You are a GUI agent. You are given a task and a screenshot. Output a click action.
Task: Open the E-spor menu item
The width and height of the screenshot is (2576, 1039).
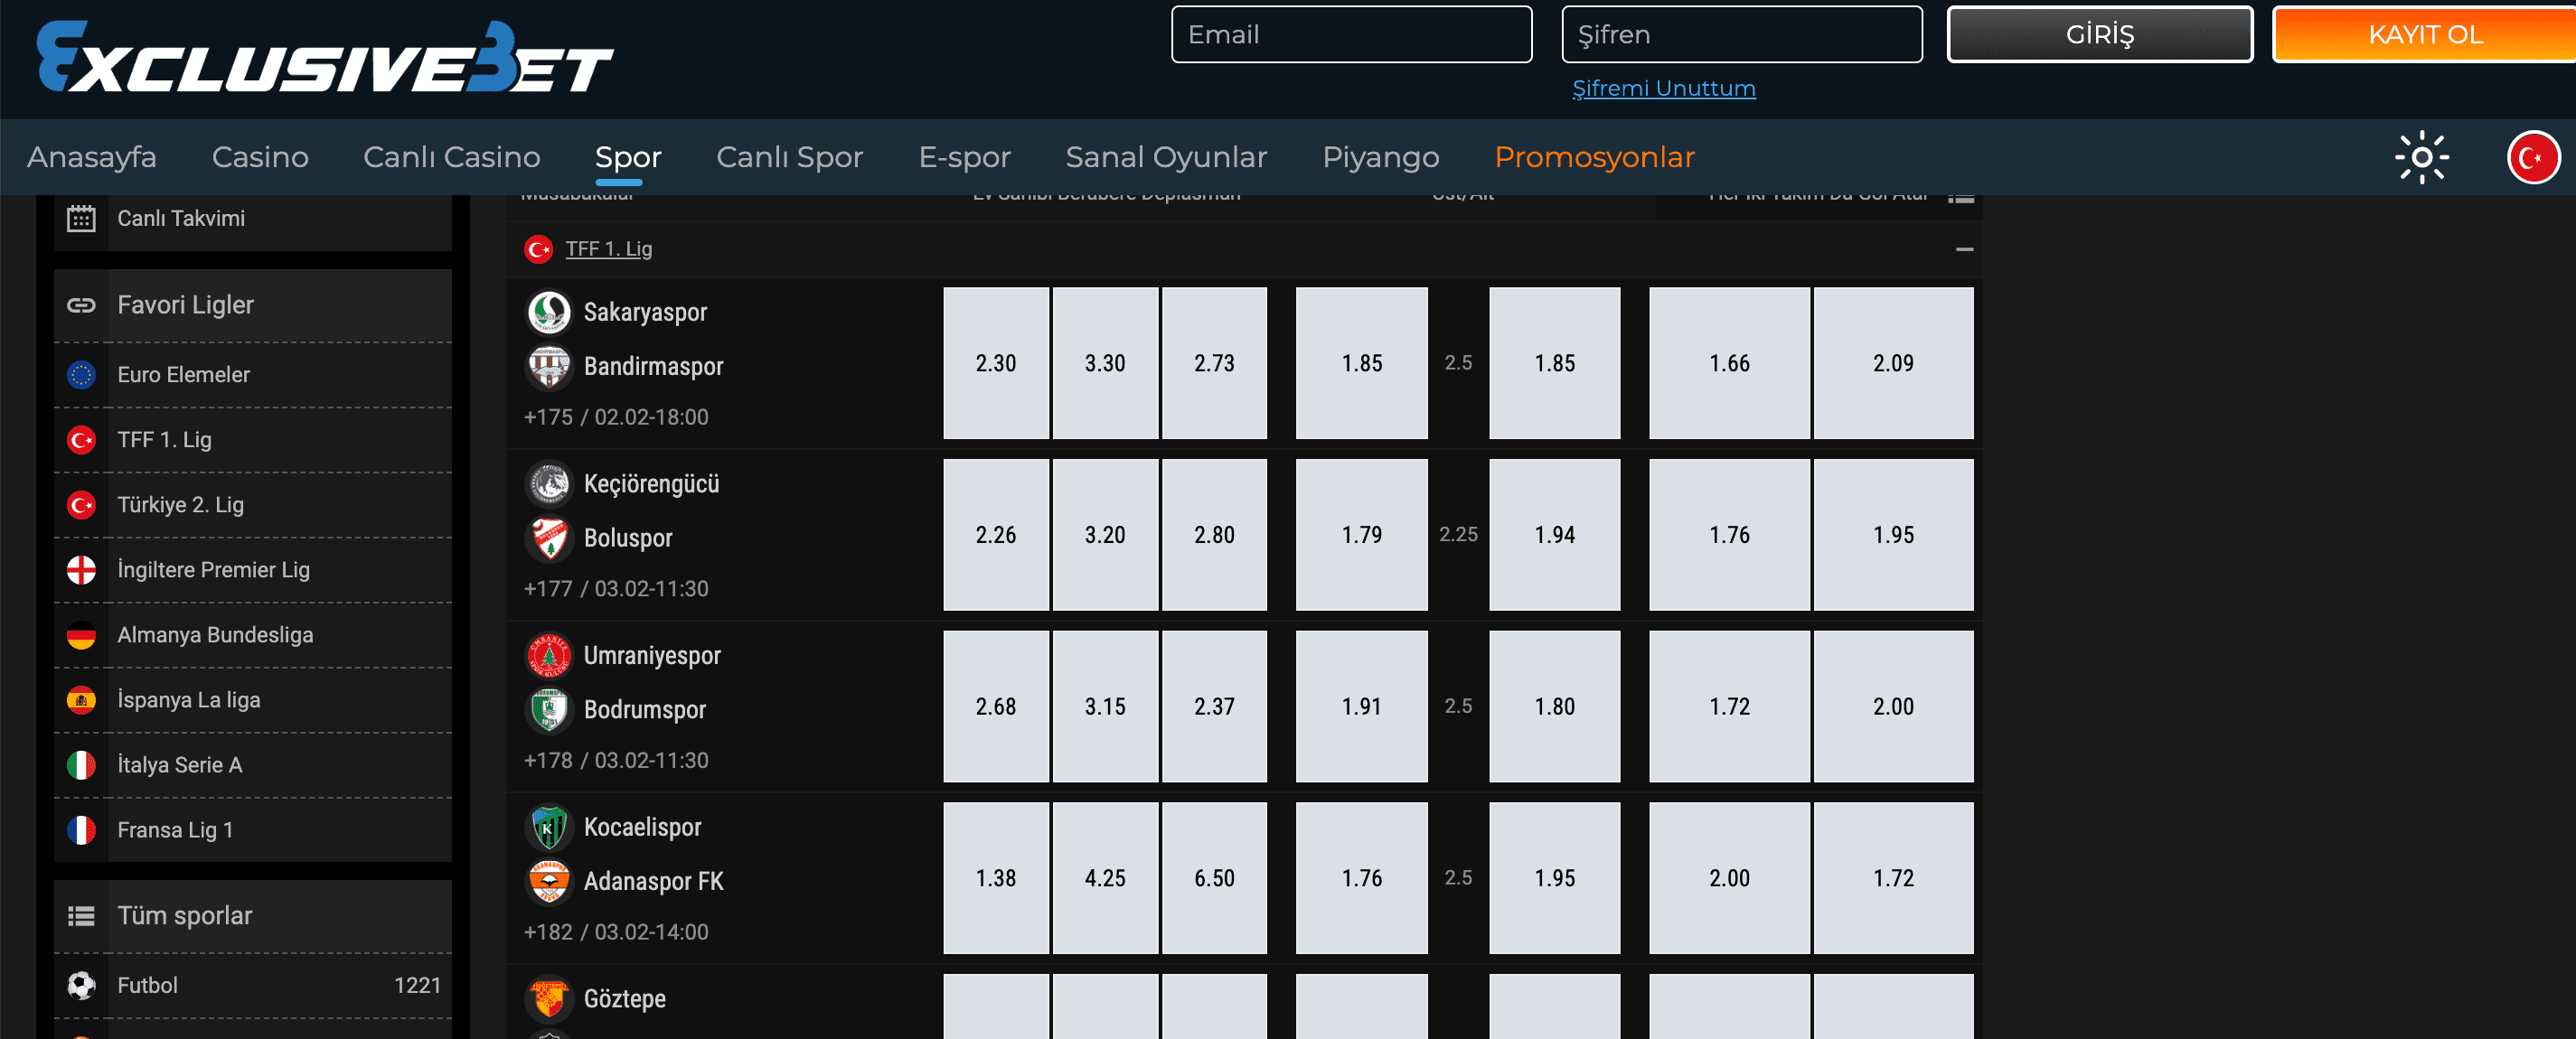point(964,157)
